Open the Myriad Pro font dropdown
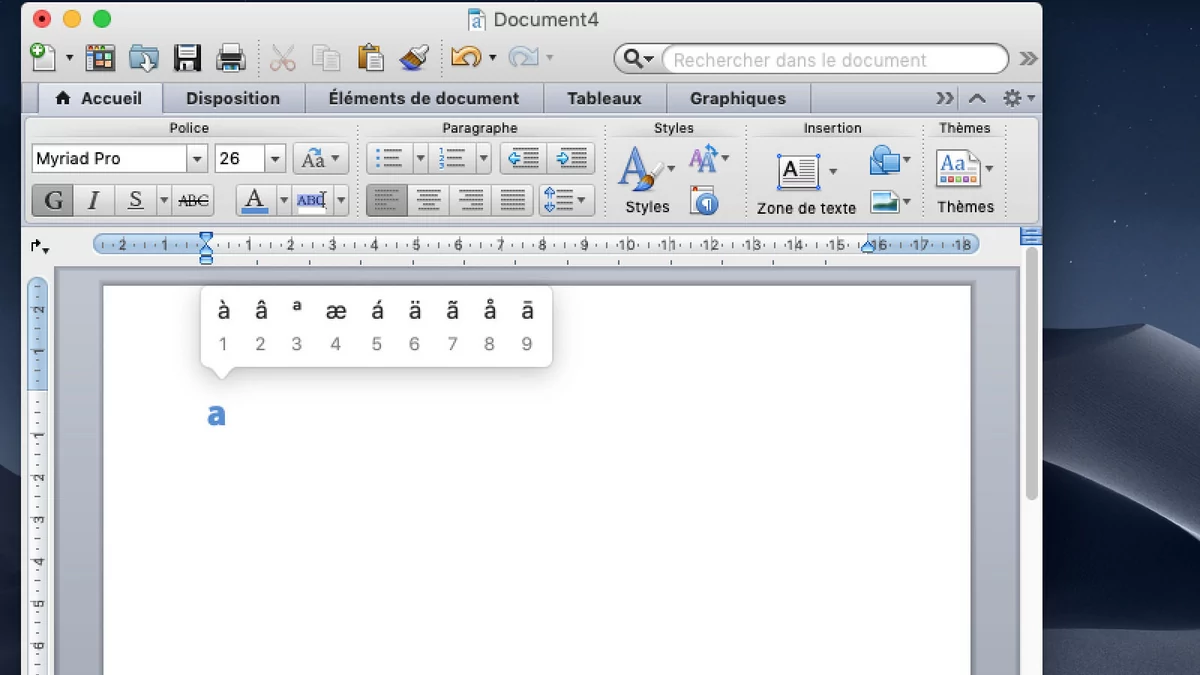 tap(197, 158)
